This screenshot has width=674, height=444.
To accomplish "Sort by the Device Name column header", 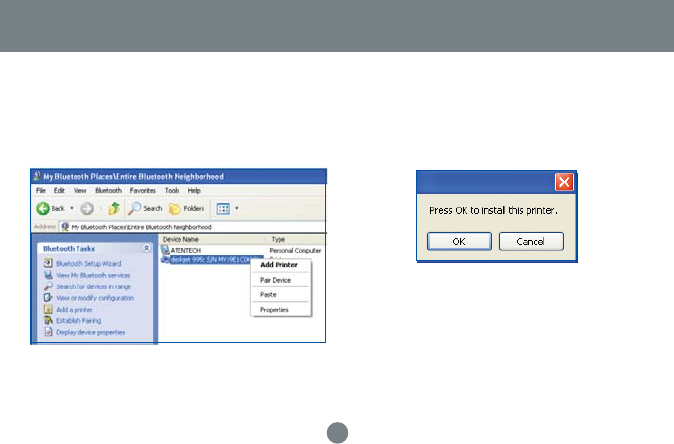I will coord(213,239).
